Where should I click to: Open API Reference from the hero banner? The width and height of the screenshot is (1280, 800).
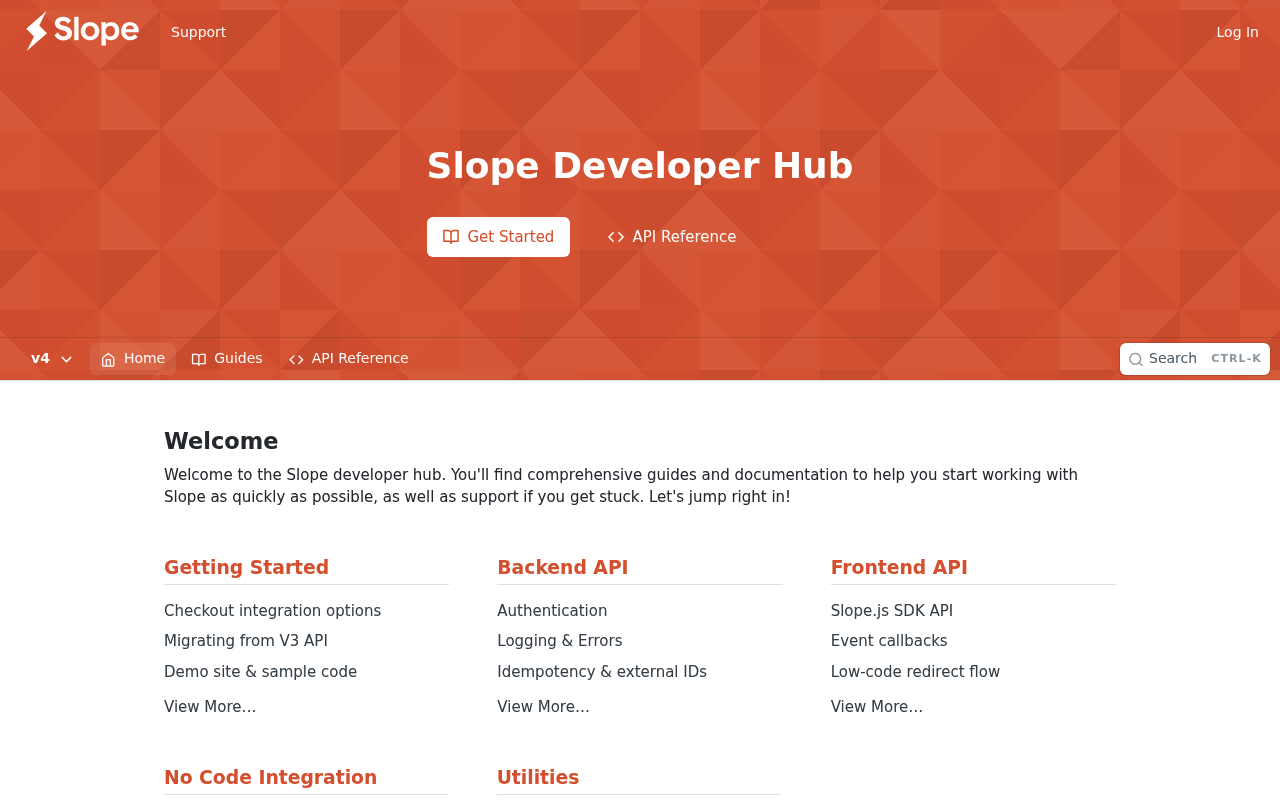672,237
